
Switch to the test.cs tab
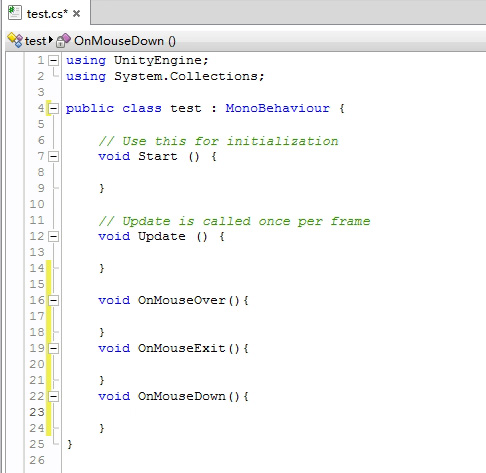[46, 14]
